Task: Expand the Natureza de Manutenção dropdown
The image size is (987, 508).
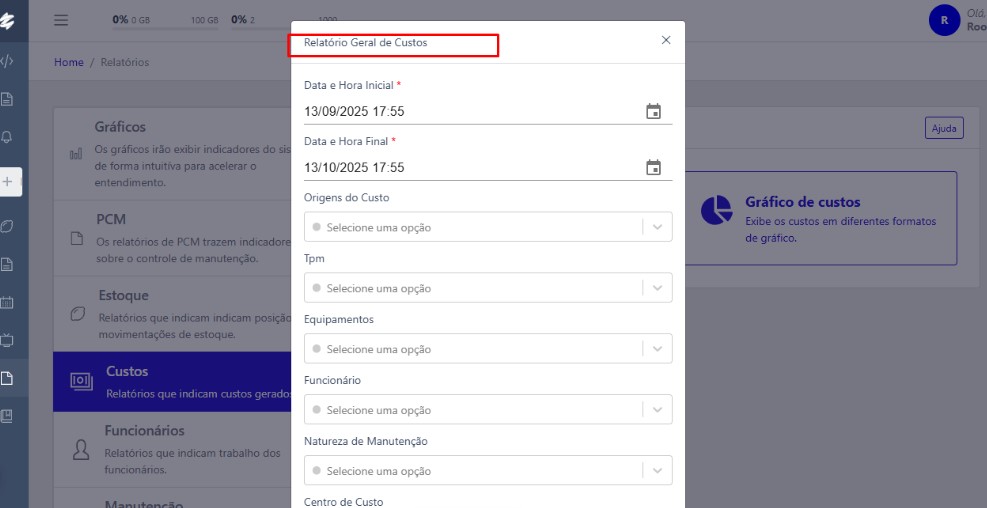Action: click(x=488, y=471)
